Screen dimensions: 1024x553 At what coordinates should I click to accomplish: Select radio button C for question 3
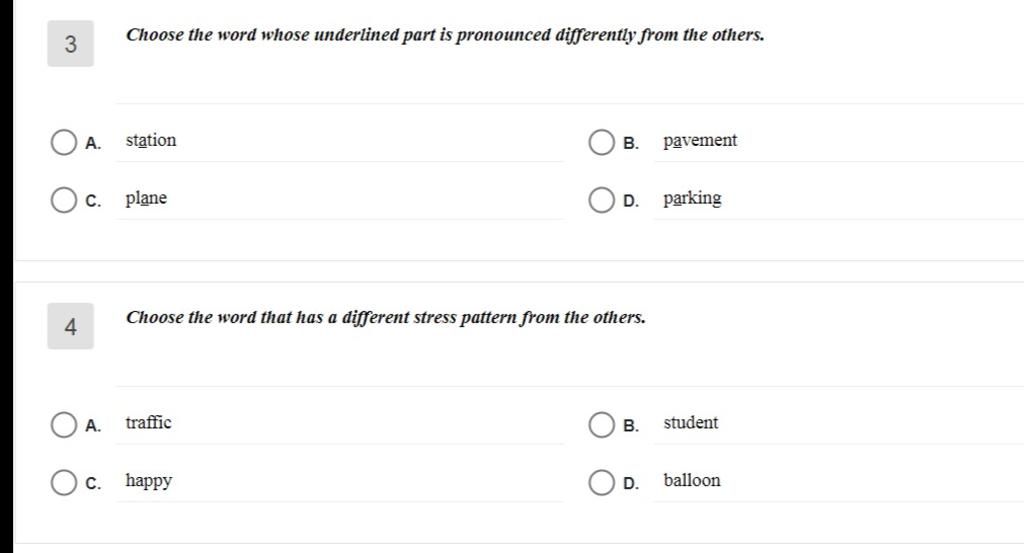click(x=63, y=200)
